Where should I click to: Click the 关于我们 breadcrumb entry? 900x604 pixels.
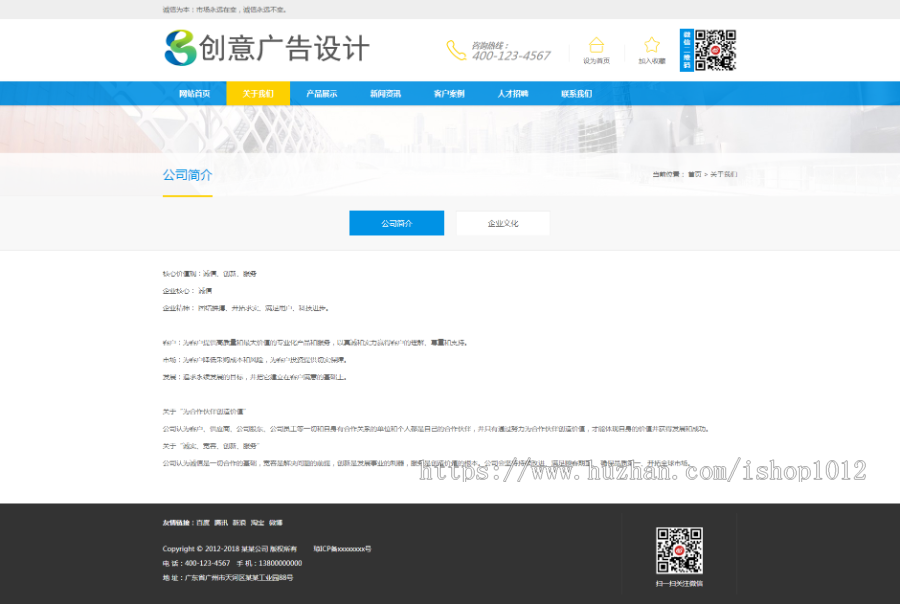[724, 174]
